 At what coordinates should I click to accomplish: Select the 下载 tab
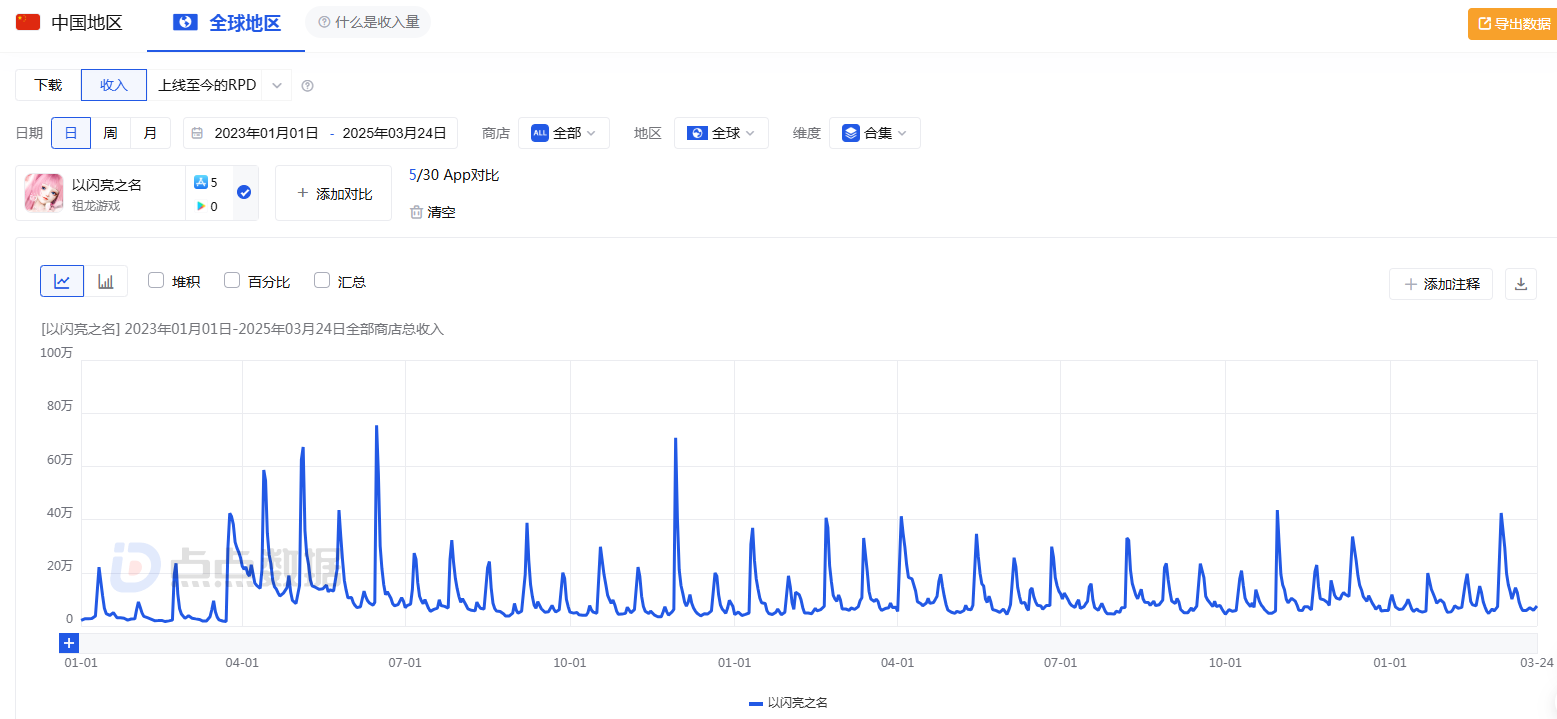click(48, 85)
